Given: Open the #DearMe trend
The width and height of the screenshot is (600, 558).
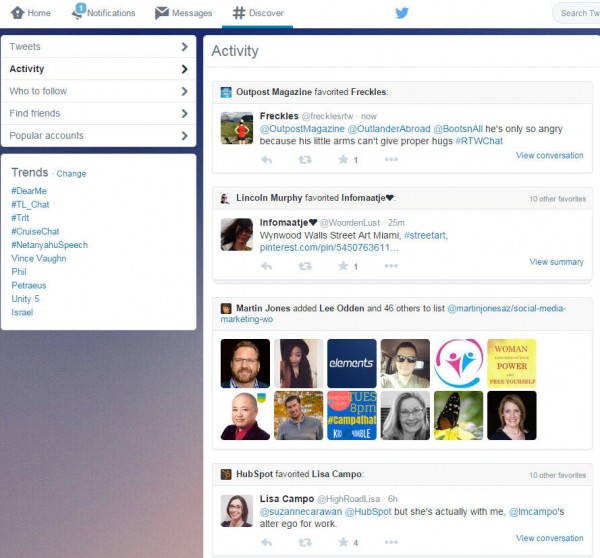Looking at the screenshot, I should (29, 191).
